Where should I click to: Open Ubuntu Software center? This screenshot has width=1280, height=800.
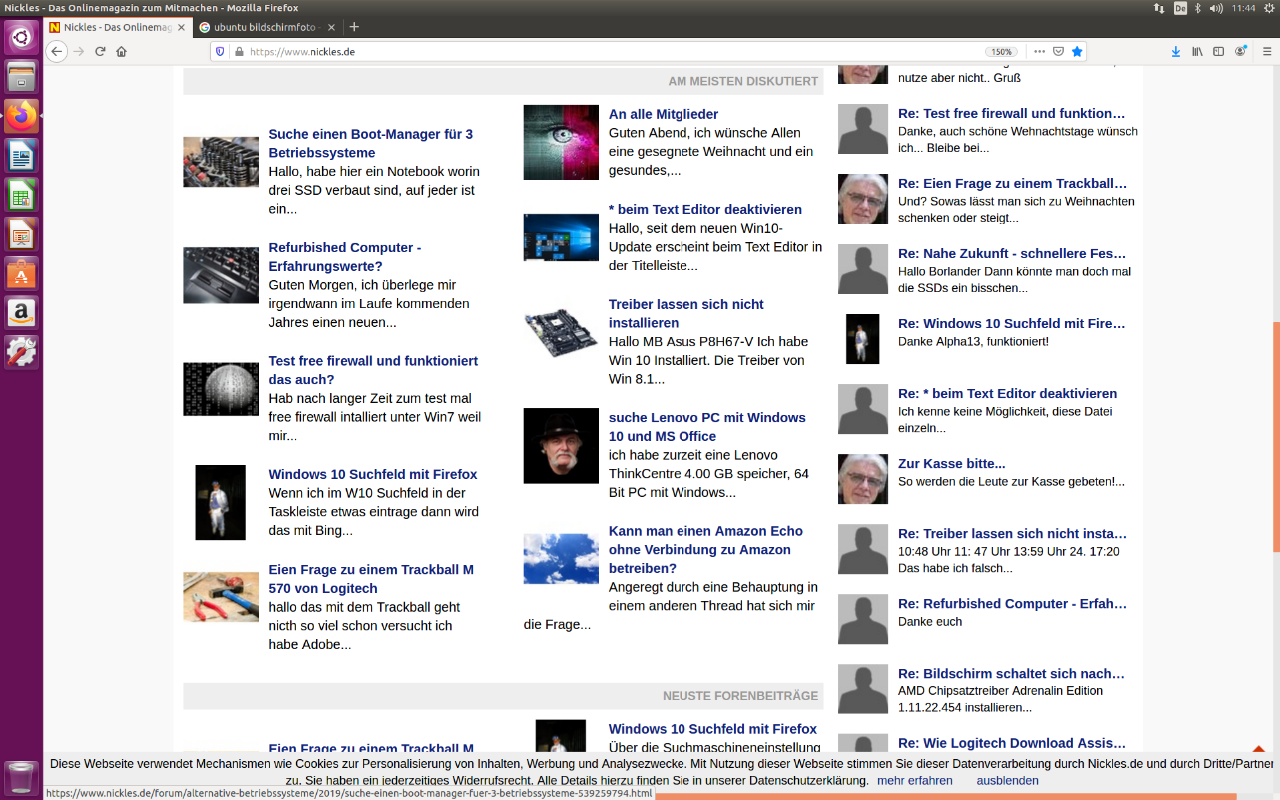click(21, 273)
